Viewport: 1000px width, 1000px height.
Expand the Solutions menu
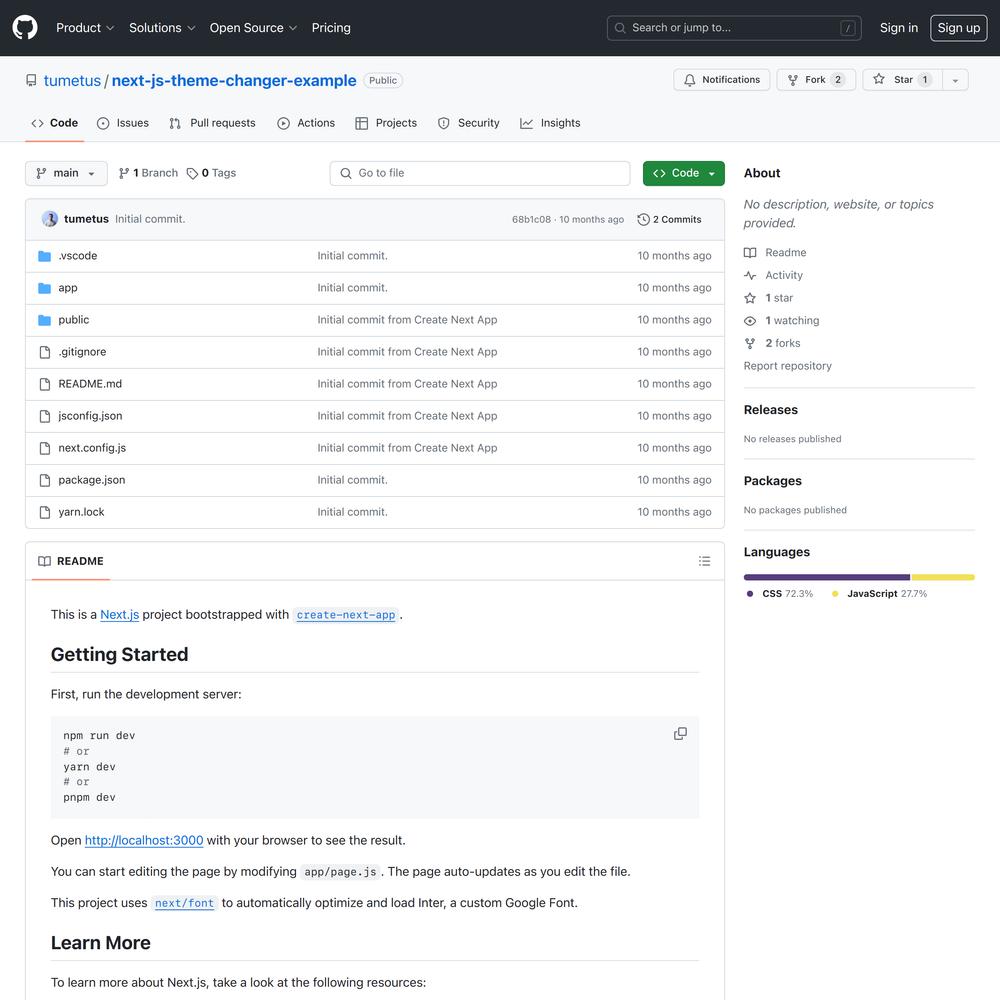tap(162, 28)
